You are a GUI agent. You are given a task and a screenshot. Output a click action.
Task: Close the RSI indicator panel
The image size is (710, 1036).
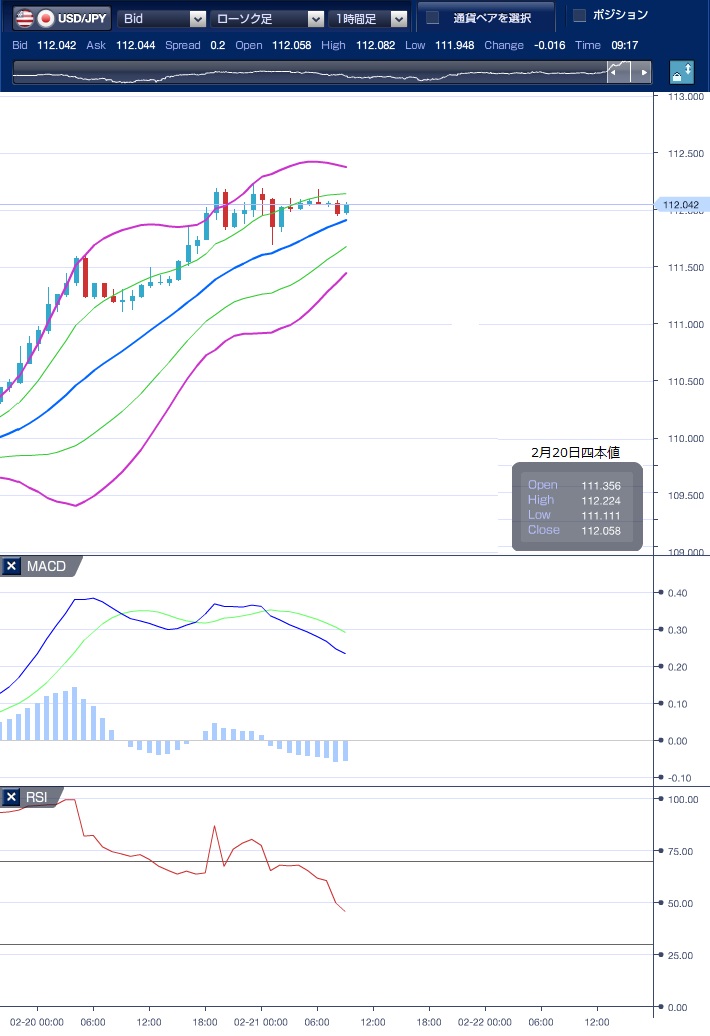(x=12, y=797)
